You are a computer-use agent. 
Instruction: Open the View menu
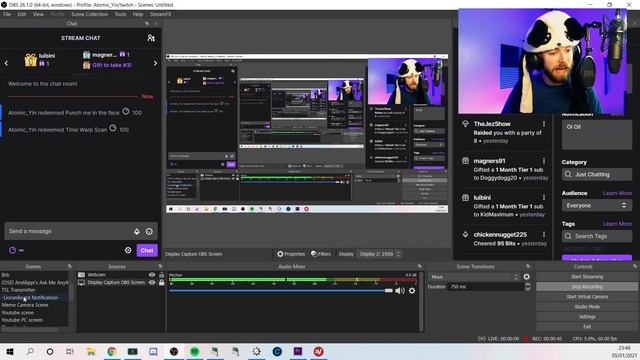tap(38, 14)
